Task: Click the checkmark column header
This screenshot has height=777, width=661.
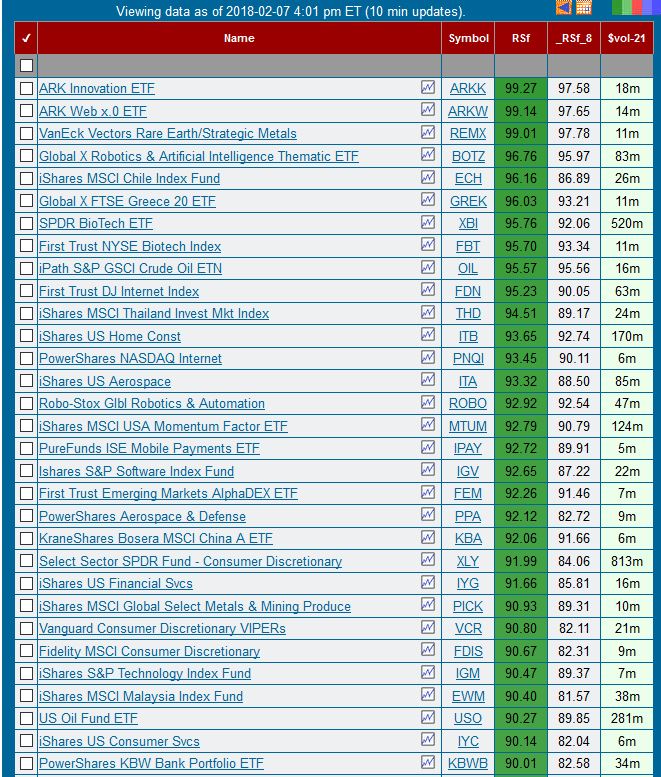Action: pyautogui.click(x=26, y=38)
